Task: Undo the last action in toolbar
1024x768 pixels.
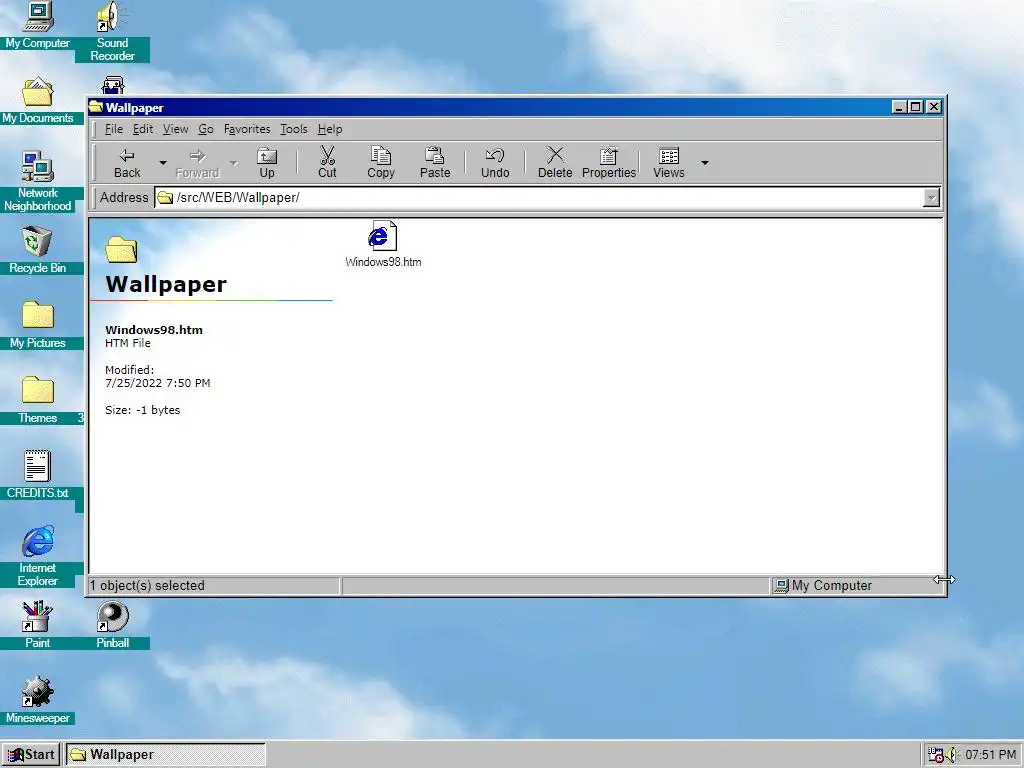Action: (x=495, y=163)
